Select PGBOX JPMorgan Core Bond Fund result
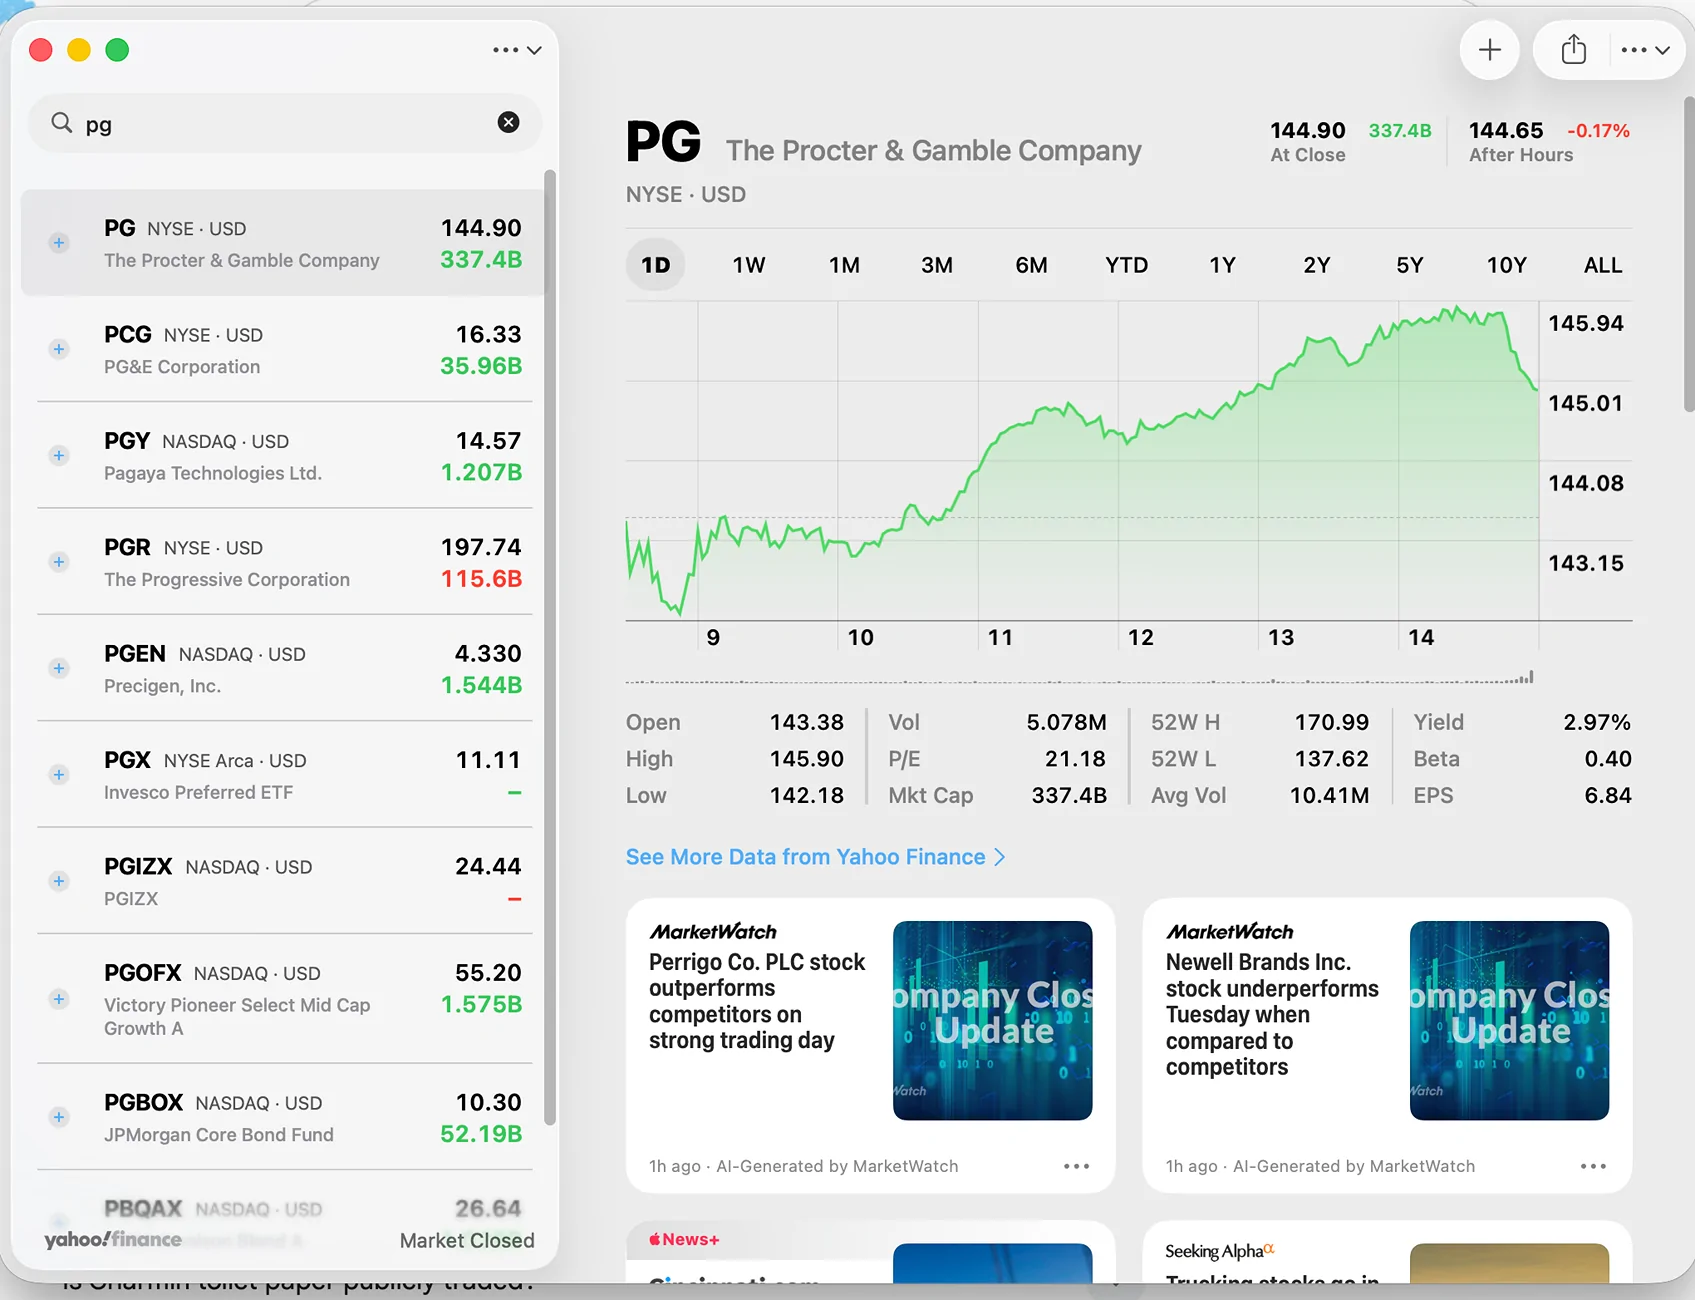This screenshot has height=1300, width=1695. point(282,1117)
